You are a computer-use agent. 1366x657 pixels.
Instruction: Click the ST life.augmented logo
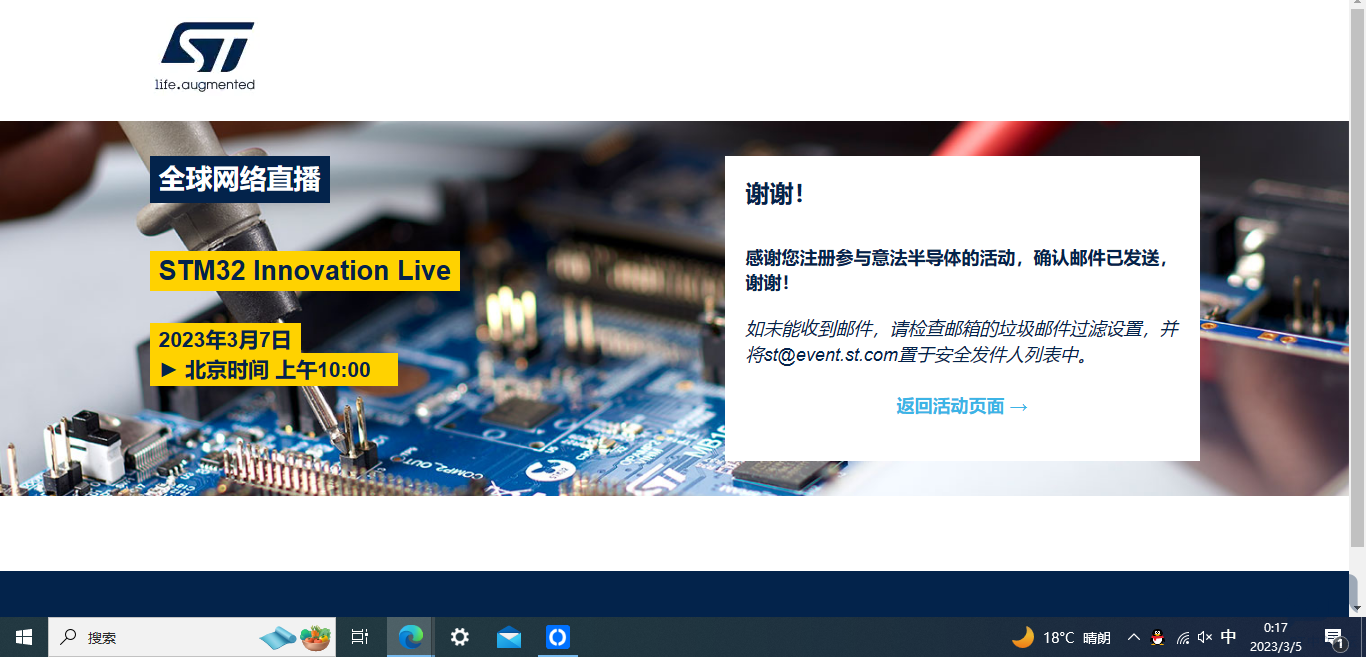tap(205, 56)
